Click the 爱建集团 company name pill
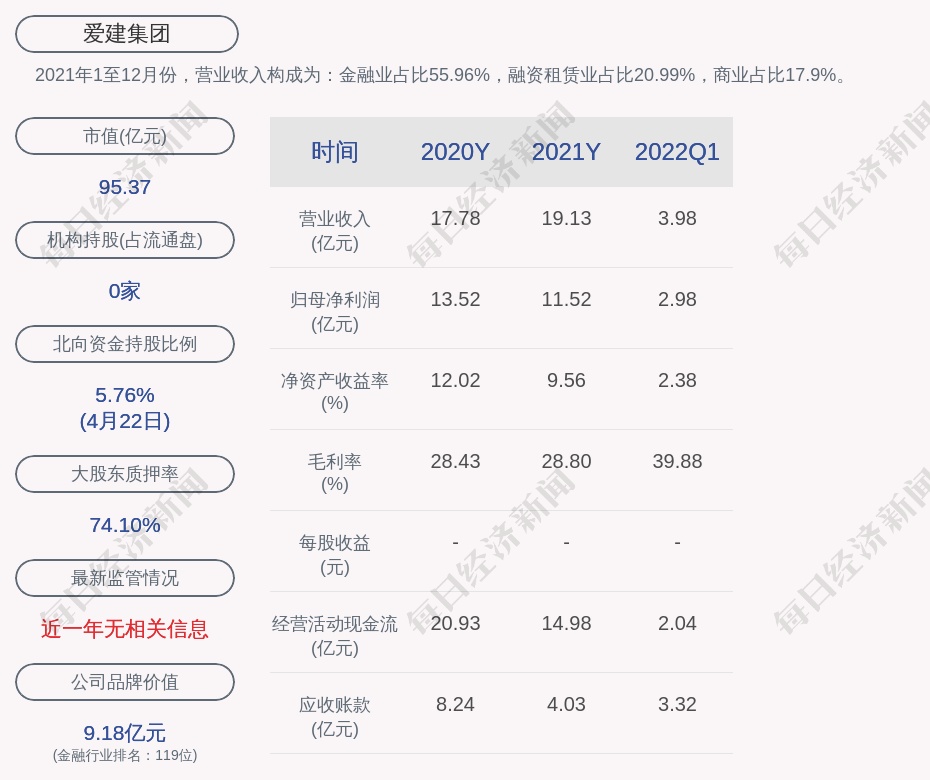The image size is (930, 780). [126, 34]
